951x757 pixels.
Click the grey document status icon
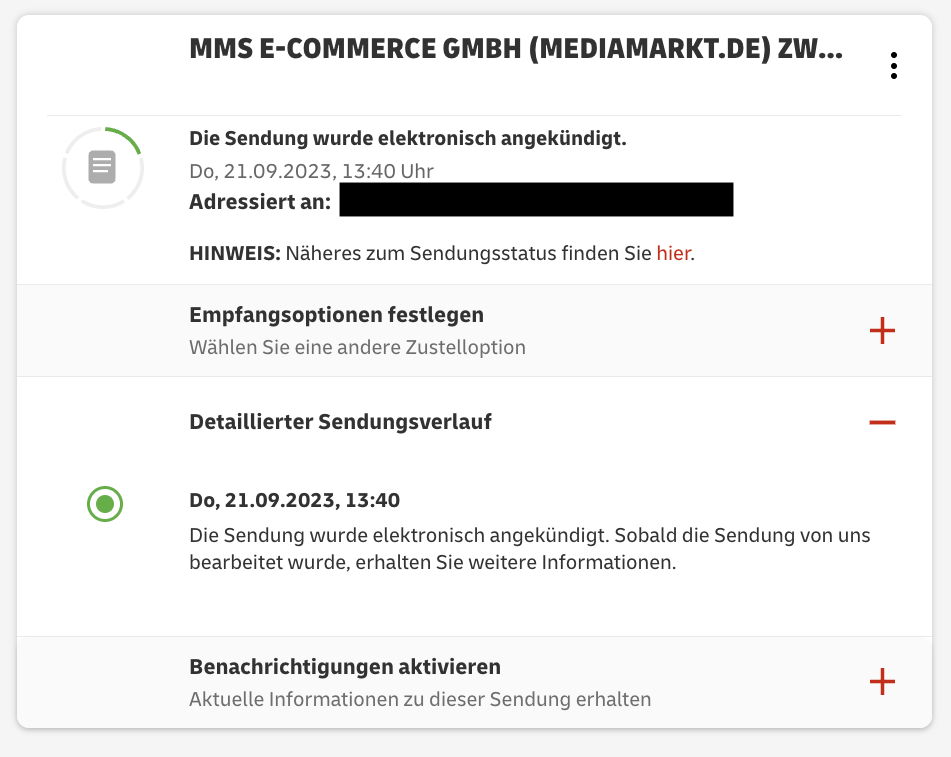[102, 166]
